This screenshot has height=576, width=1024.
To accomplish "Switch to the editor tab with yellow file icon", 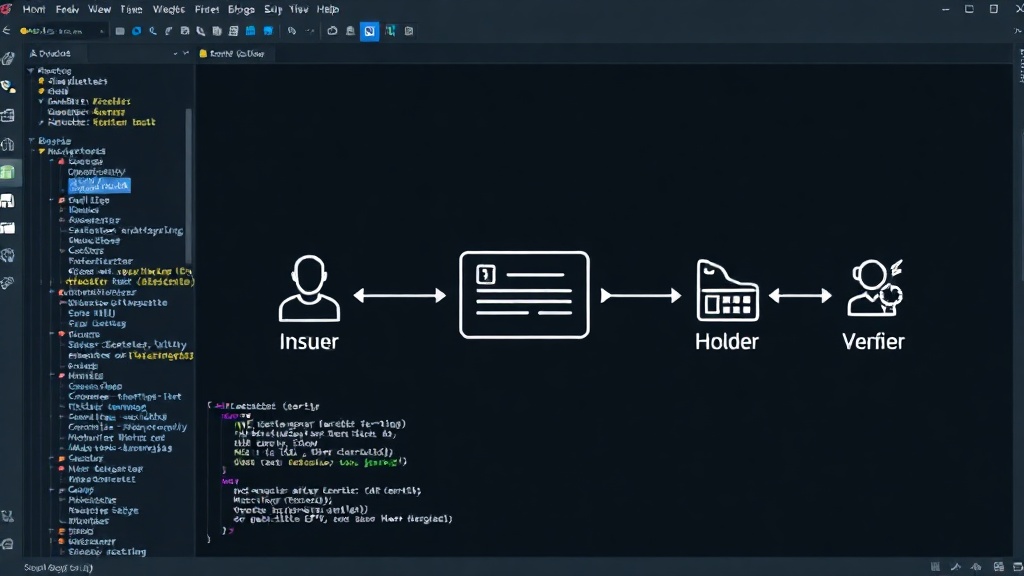I will coord(232,54).
